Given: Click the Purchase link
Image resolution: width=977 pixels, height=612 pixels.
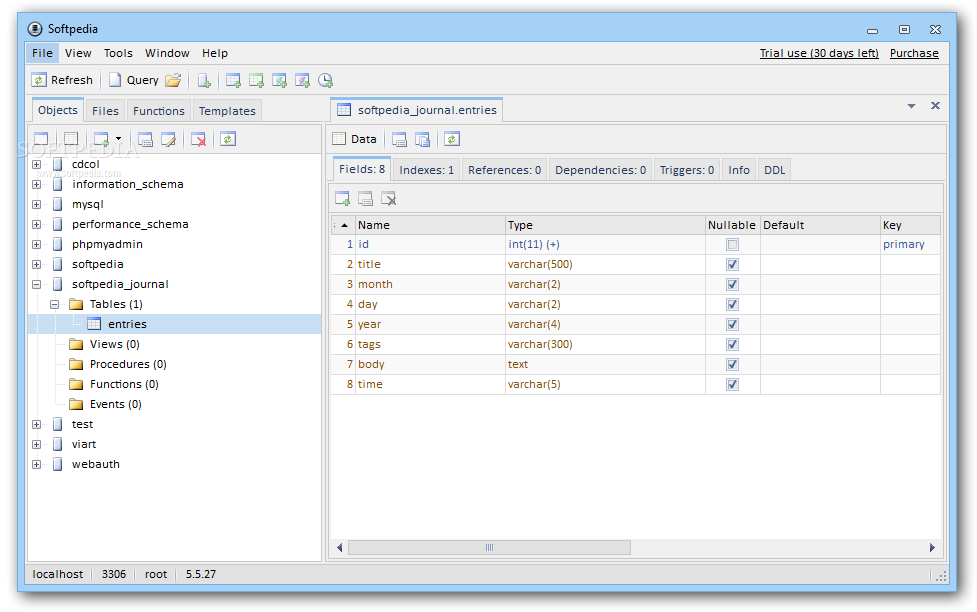Looking at the screenshot, I should point(914,53).
